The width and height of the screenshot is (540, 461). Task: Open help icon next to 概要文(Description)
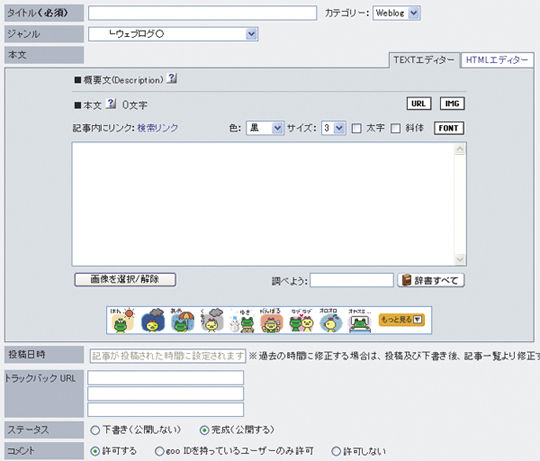point(172,78)
